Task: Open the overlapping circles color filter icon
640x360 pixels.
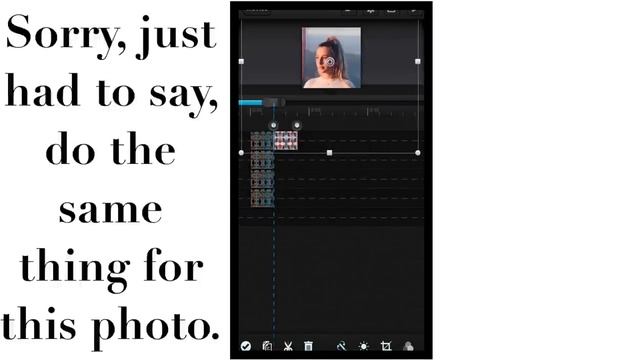Action: (x=408, y=347)
